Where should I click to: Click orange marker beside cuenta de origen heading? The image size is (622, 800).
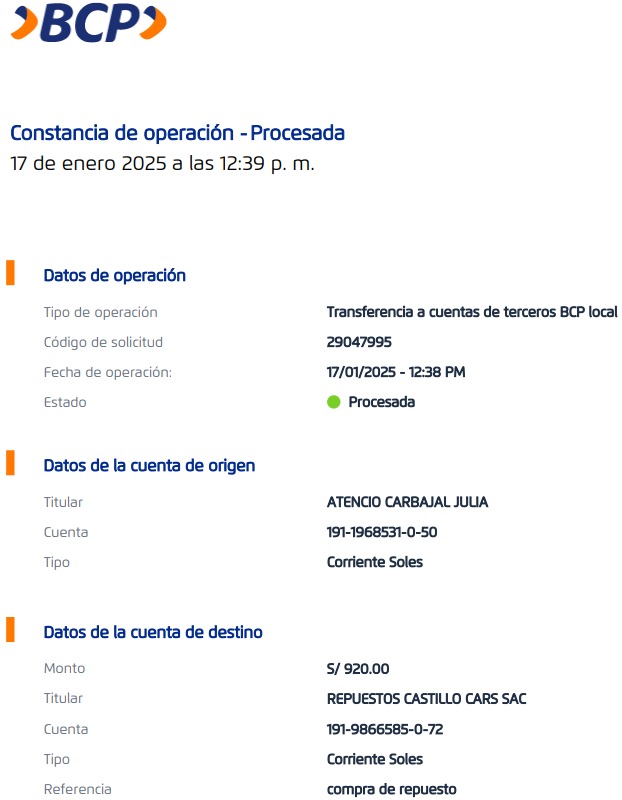[x=11, y=463]
